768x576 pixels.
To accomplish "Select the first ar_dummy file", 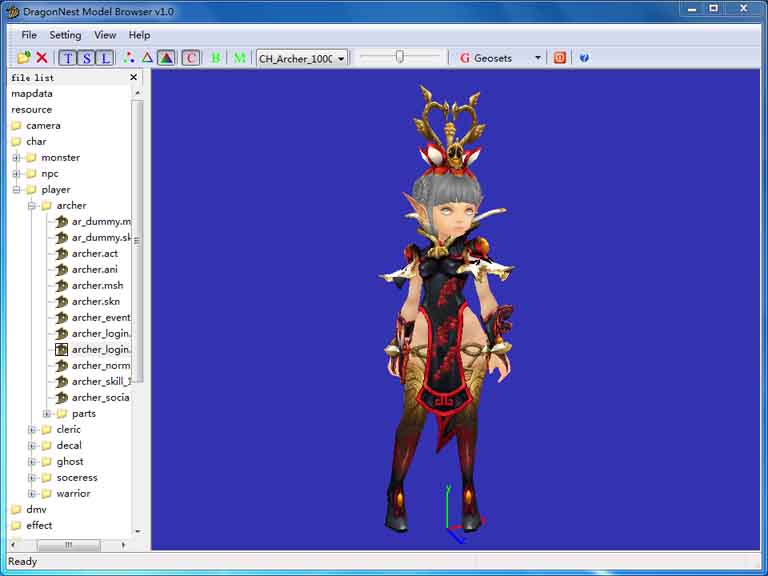I will pos(101,221).
